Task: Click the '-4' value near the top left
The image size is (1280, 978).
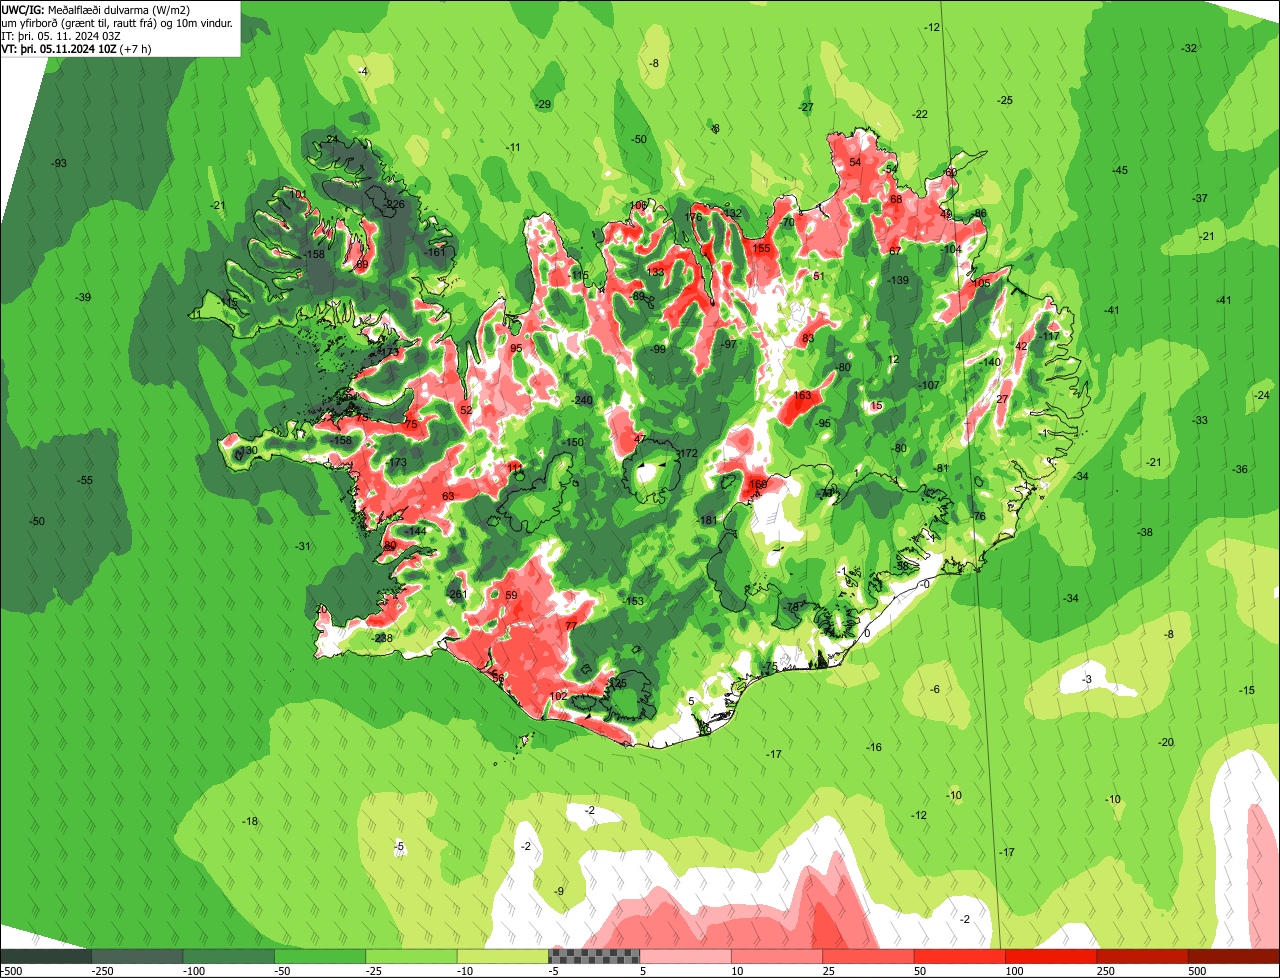Action: (x=363, y=71)
